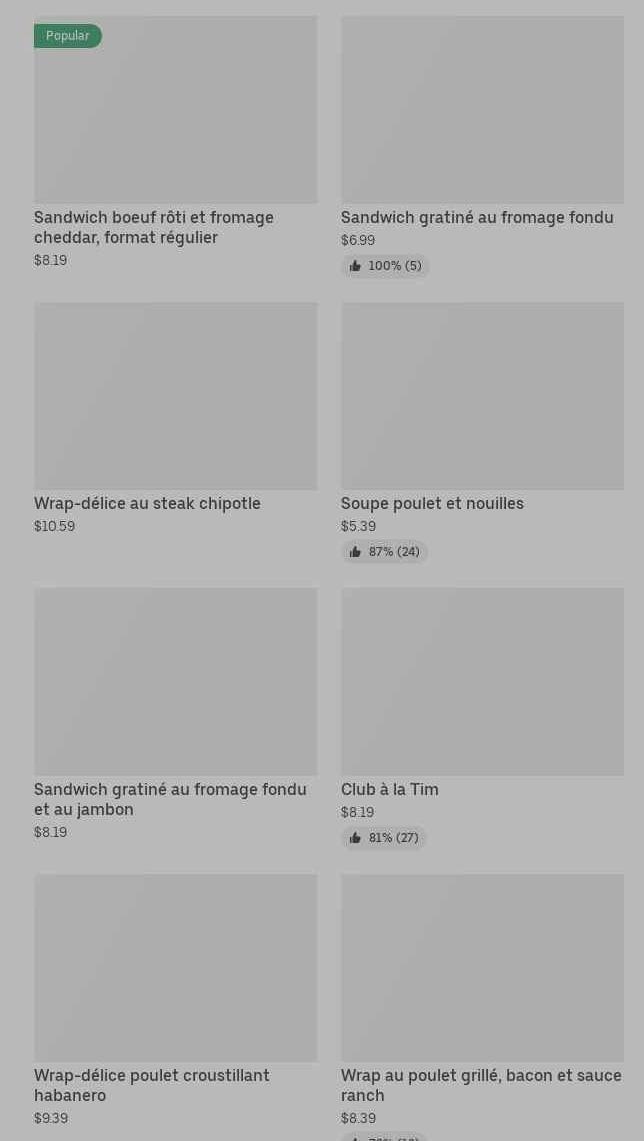
Task: Click Sandwich boeuf rôti et fromage cheddar title
Action: (154, 228)
